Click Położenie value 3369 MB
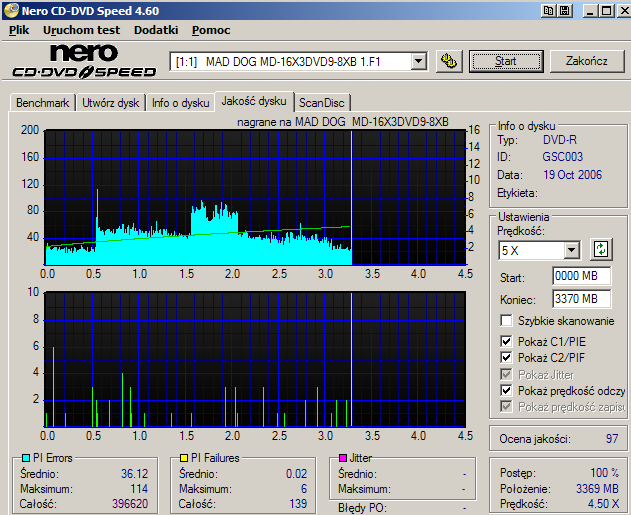631x515 pixels. coord(597,488)
